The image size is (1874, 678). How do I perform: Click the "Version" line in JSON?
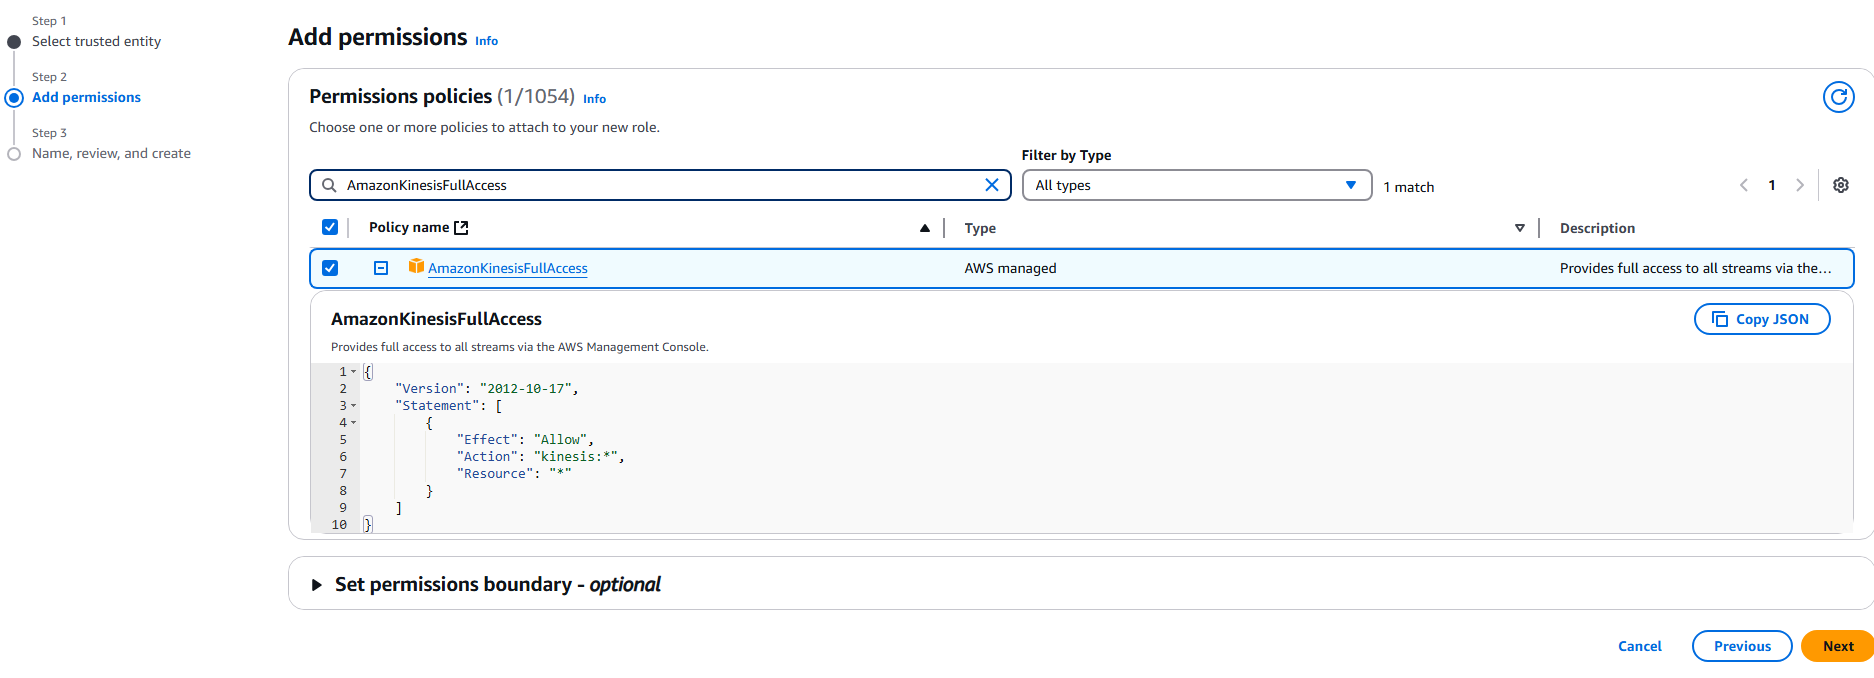(486, 389)
